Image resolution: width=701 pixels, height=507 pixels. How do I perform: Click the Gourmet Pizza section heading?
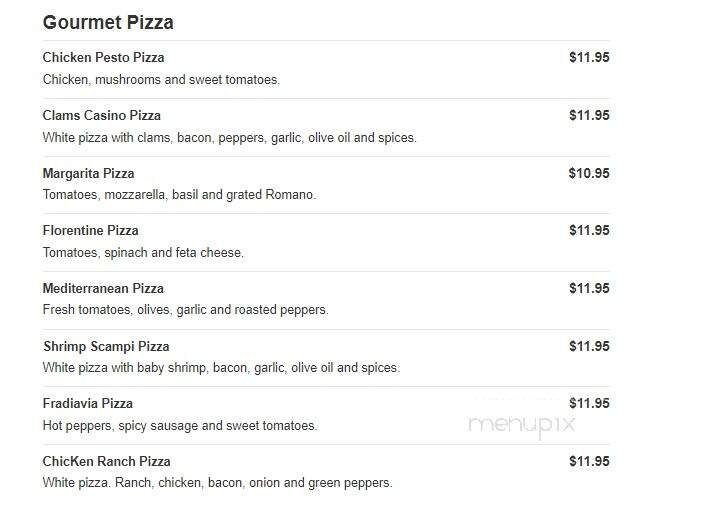coord(108,22)
